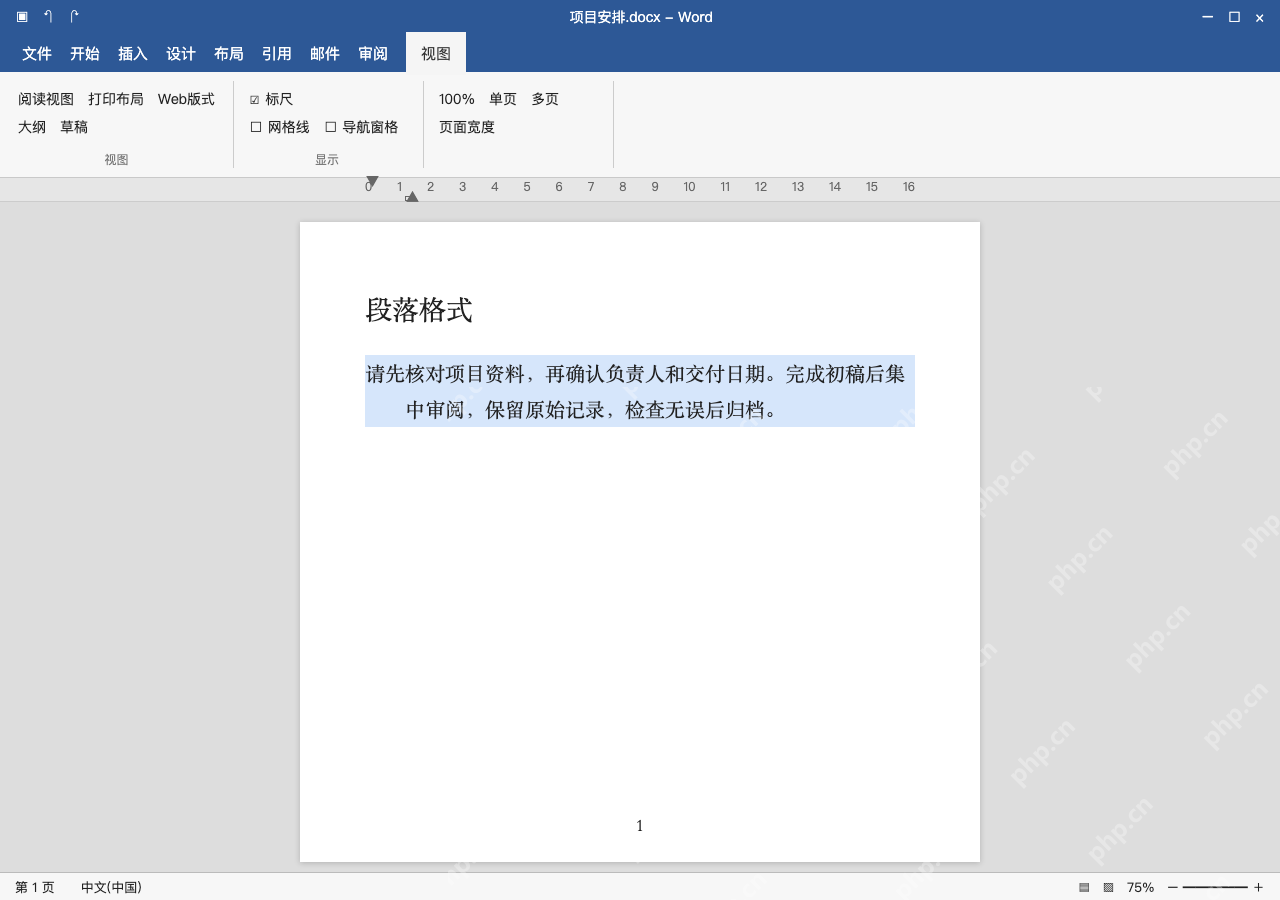The height and width of the screenshot is (900, 1280).
Task: Click the ruler at mark 8
Action: click(x=622, y=187)
